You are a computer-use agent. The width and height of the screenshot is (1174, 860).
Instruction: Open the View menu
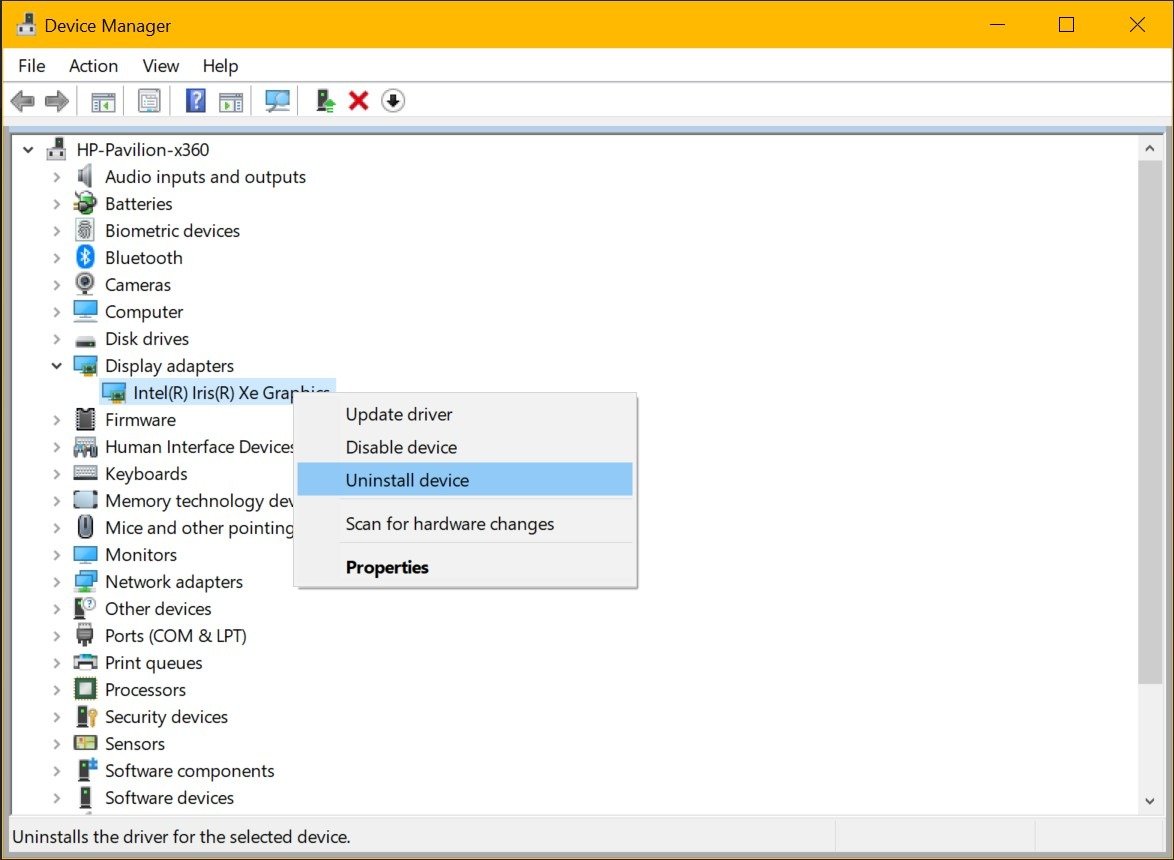(161, 66)
